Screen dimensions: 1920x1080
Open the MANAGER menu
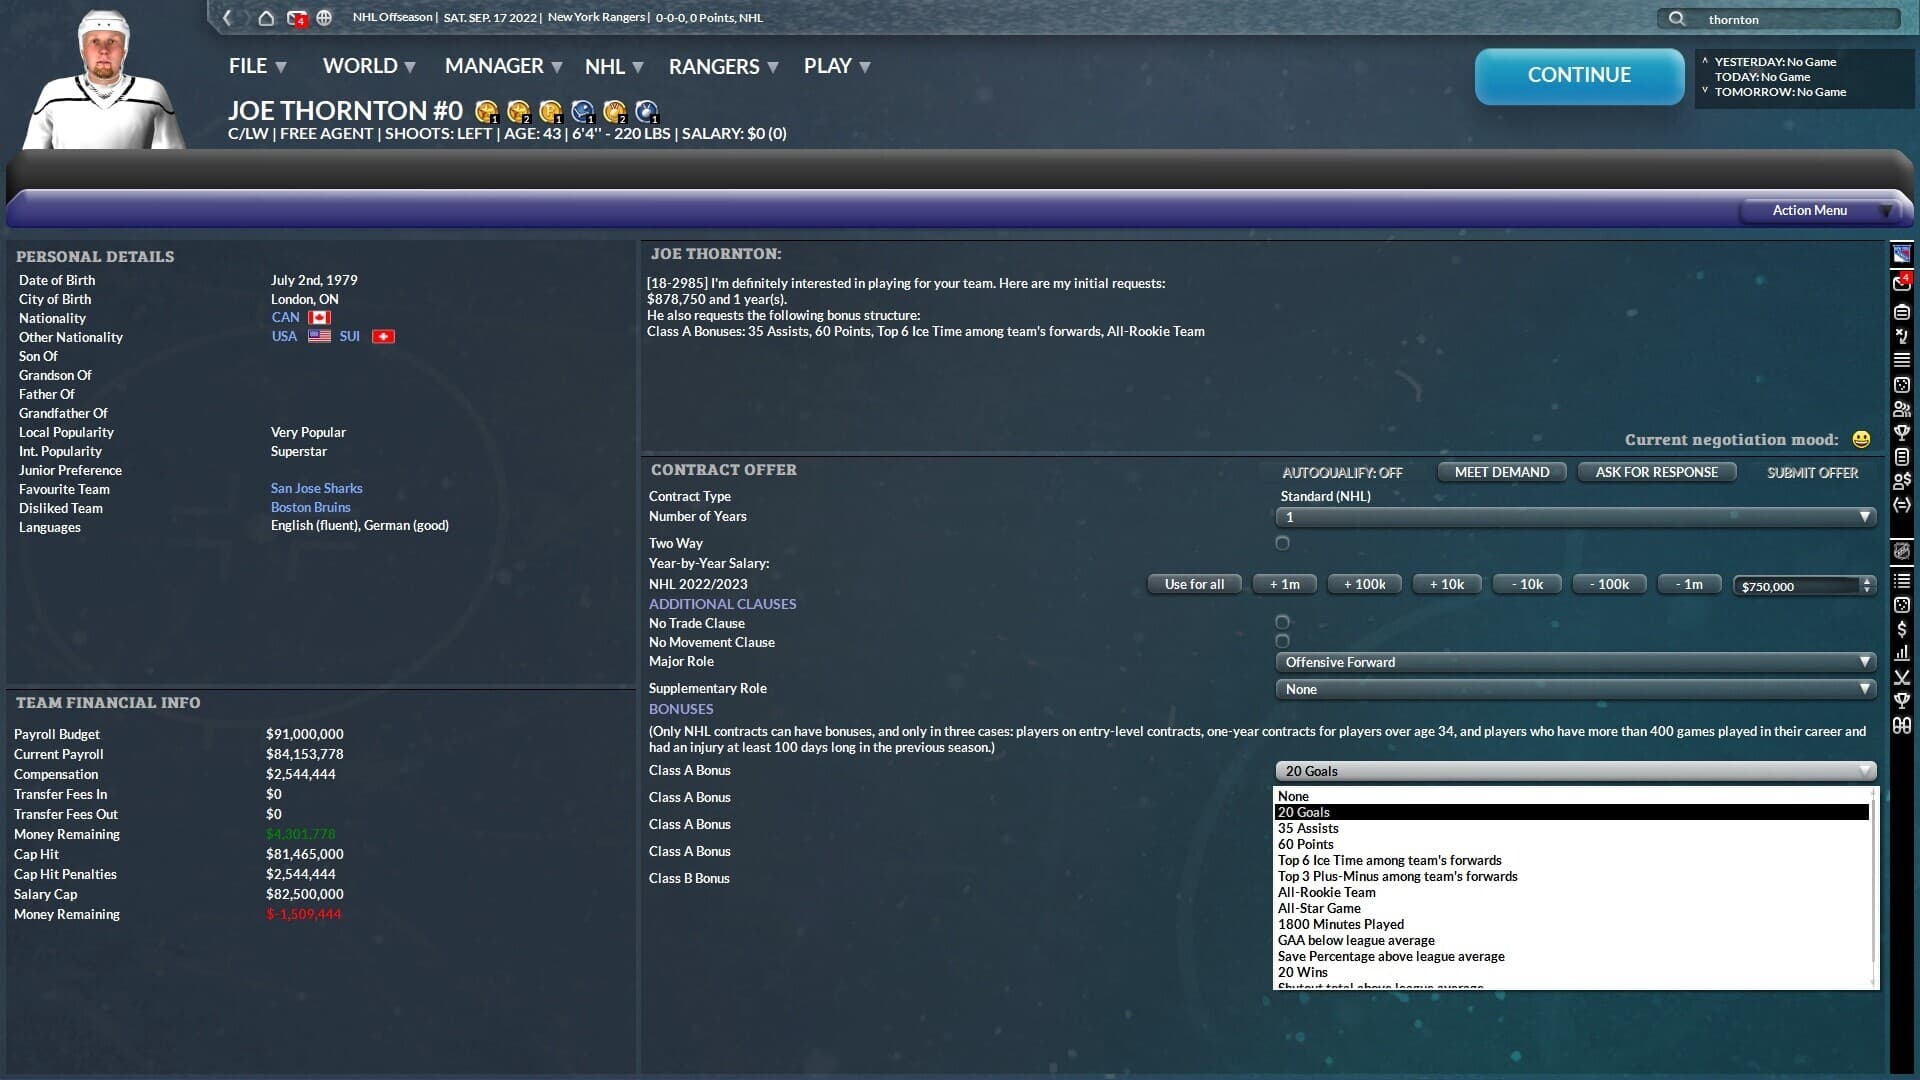494,66
